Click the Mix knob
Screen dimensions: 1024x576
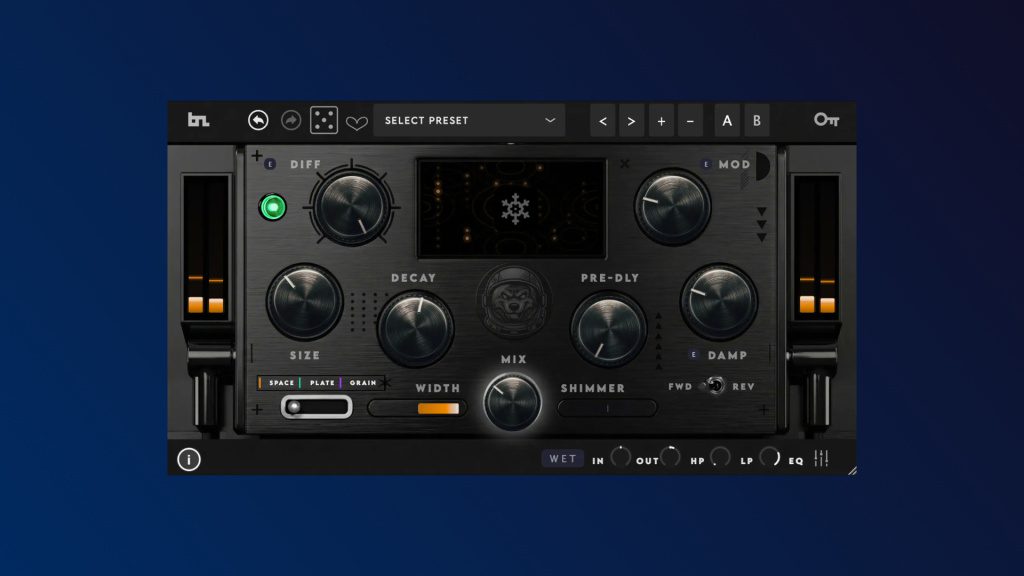click(512, 402)
